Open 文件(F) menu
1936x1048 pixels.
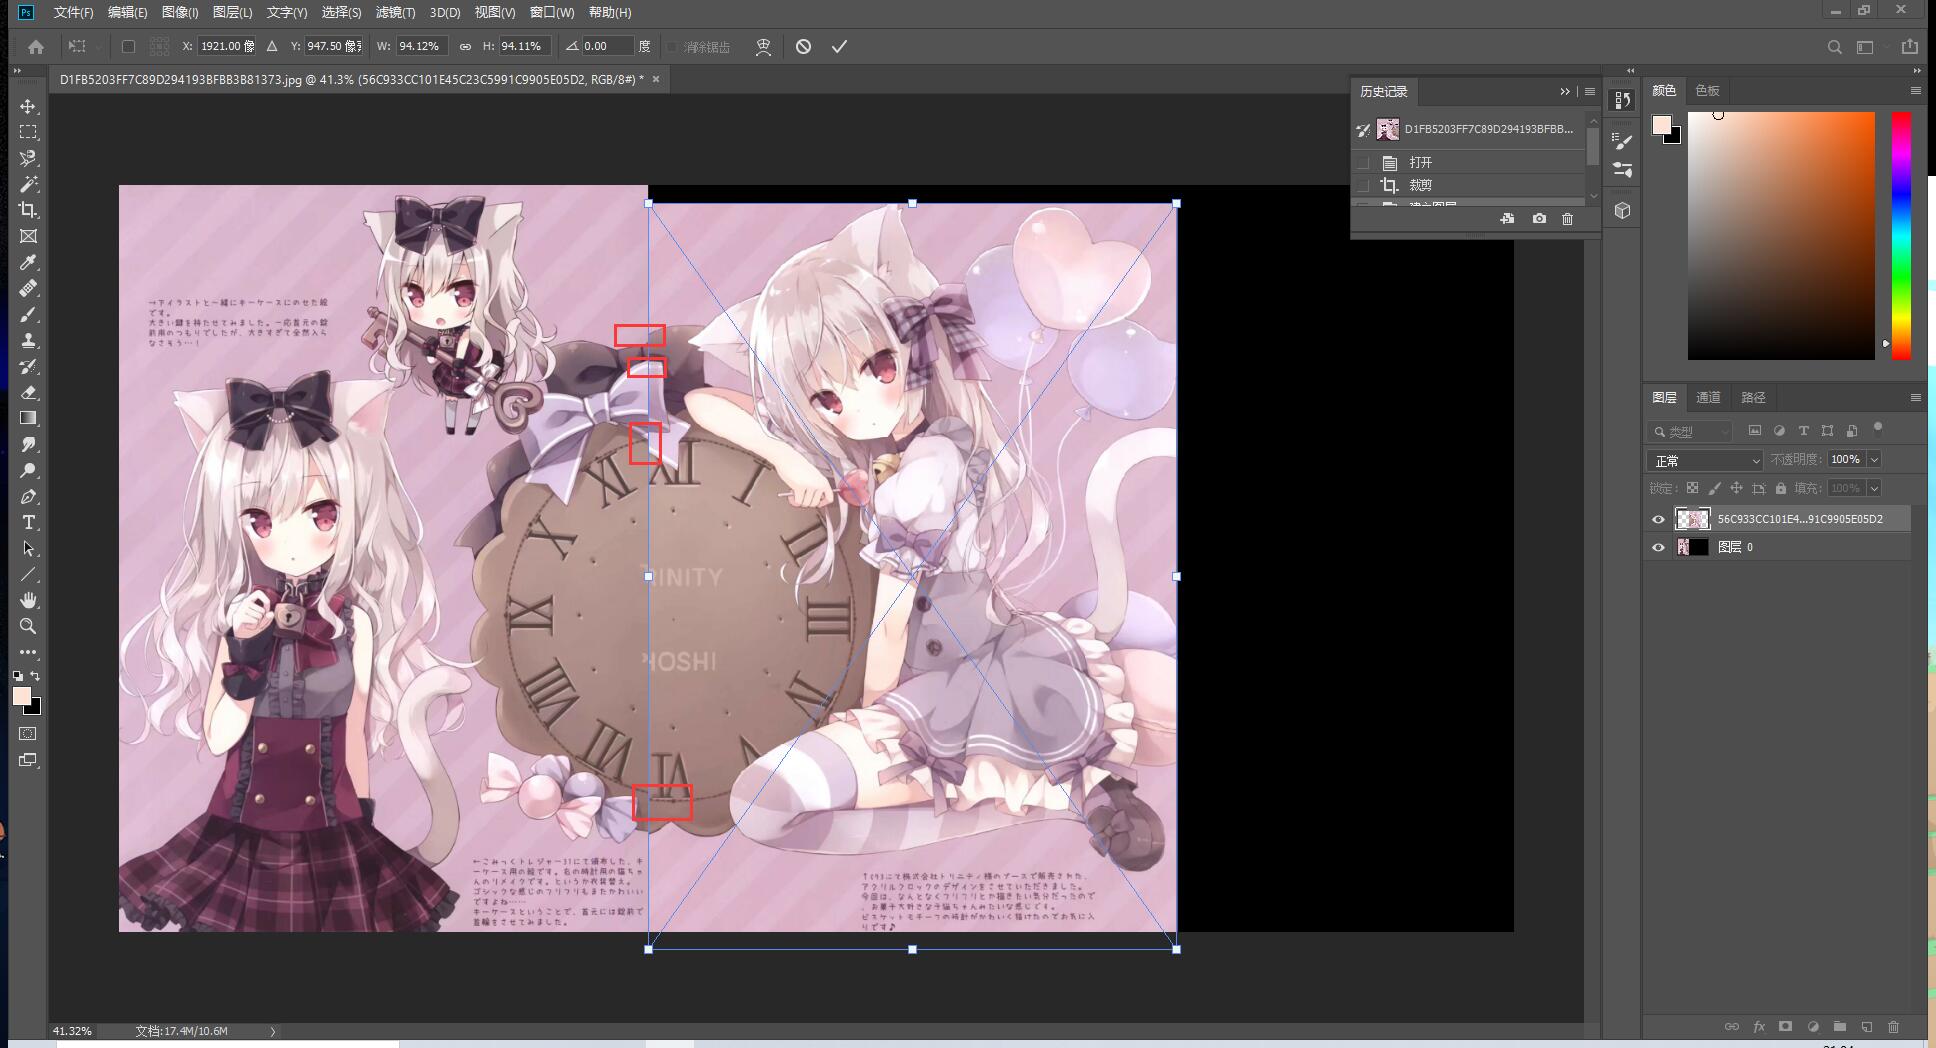click(x=73, y=12)
